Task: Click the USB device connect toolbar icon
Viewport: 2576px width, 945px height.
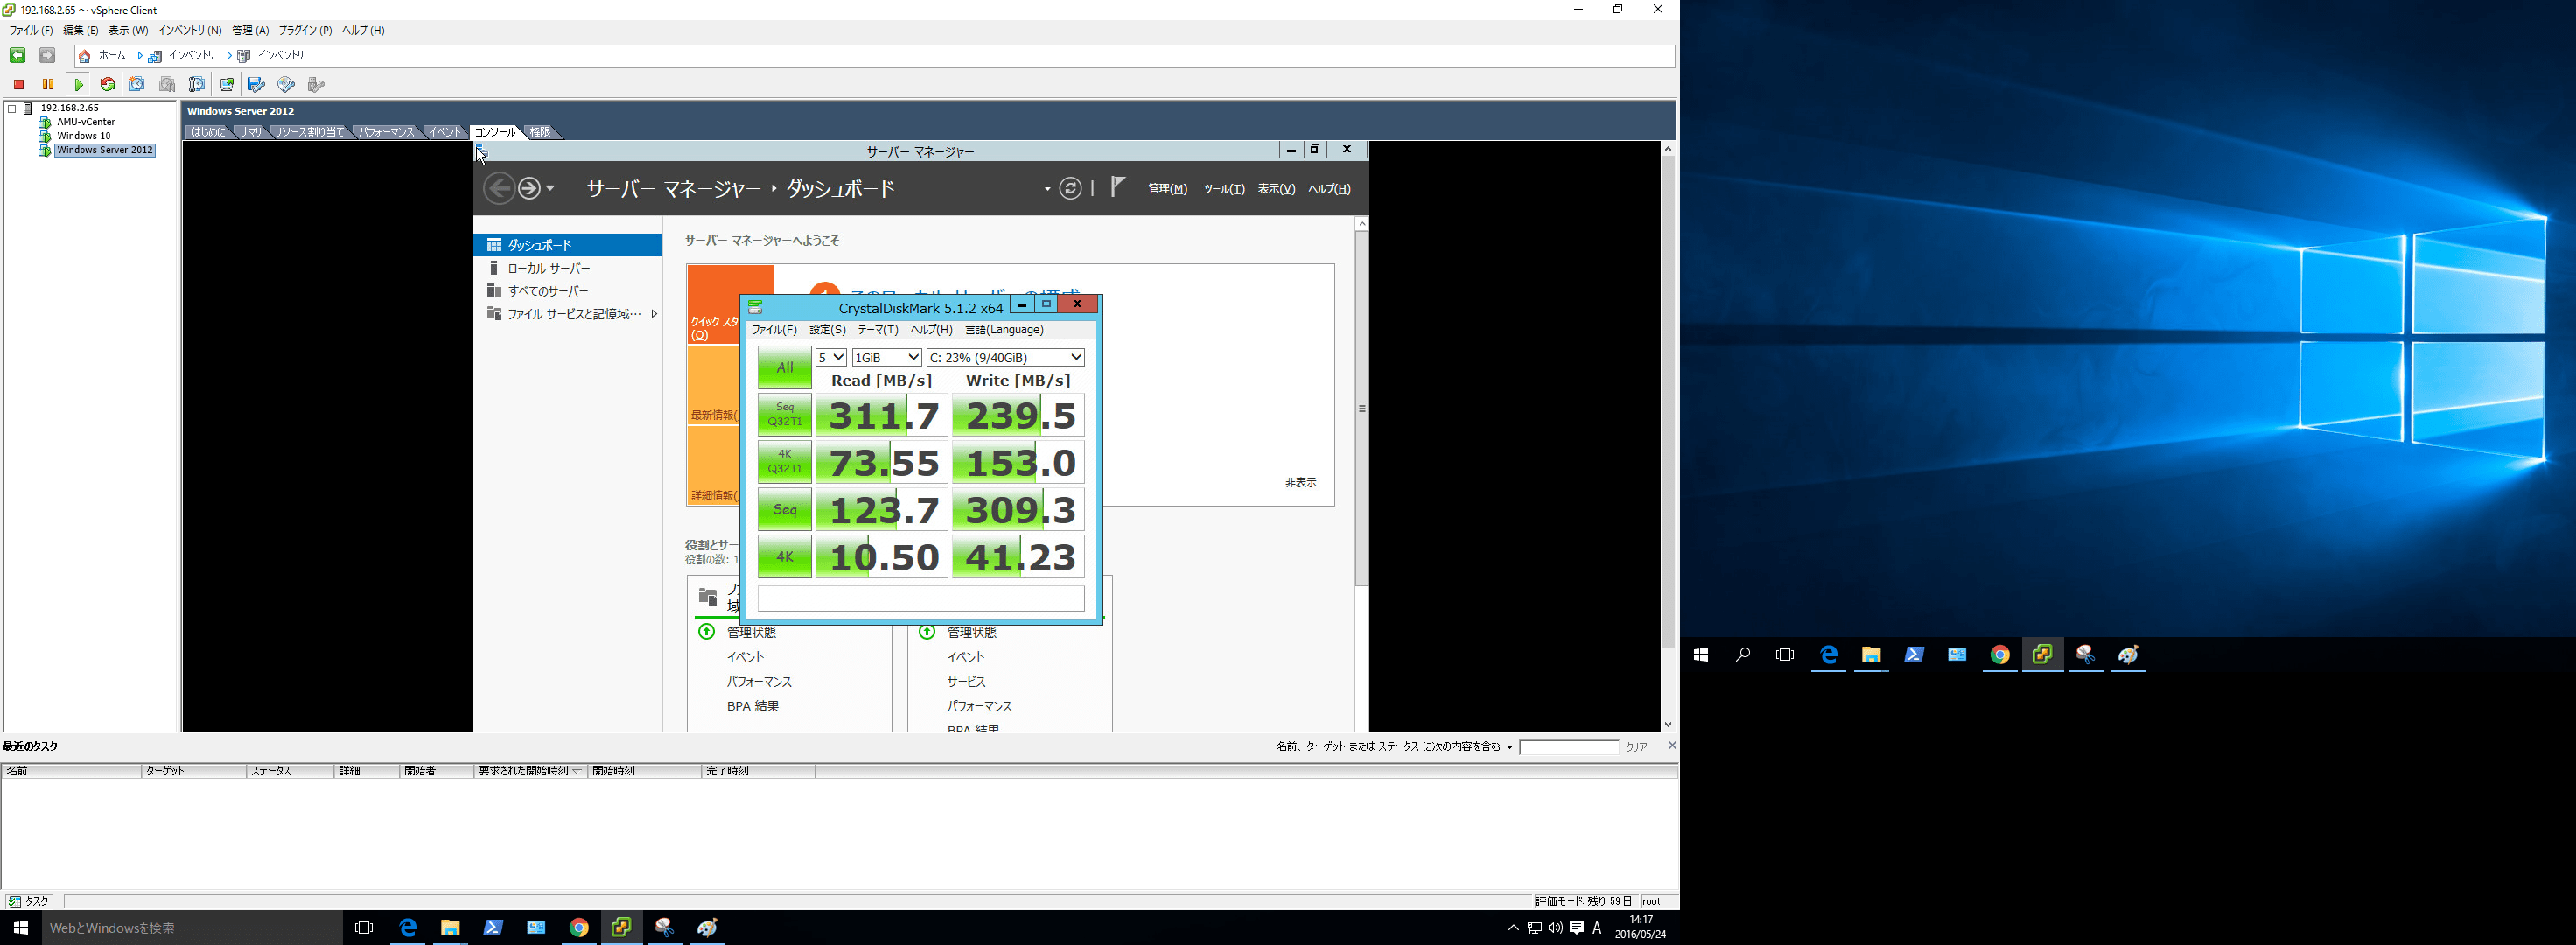Action: tap(316, 85)
